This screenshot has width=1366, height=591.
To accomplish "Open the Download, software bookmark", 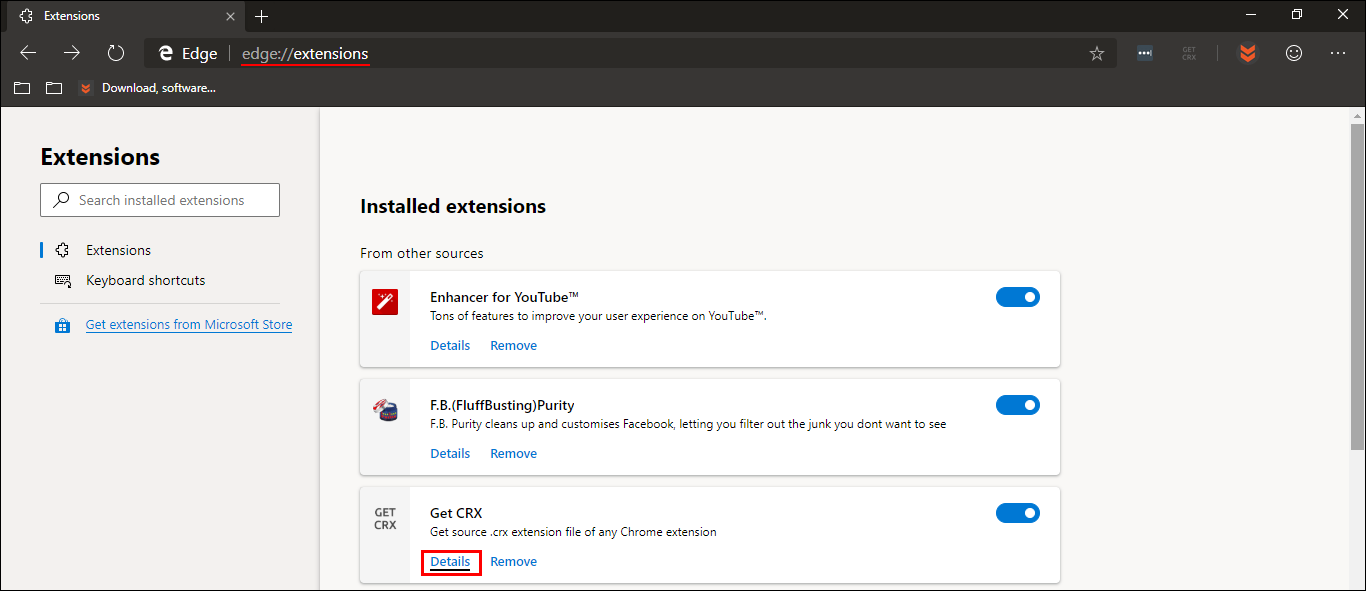I will pos(147,88).
